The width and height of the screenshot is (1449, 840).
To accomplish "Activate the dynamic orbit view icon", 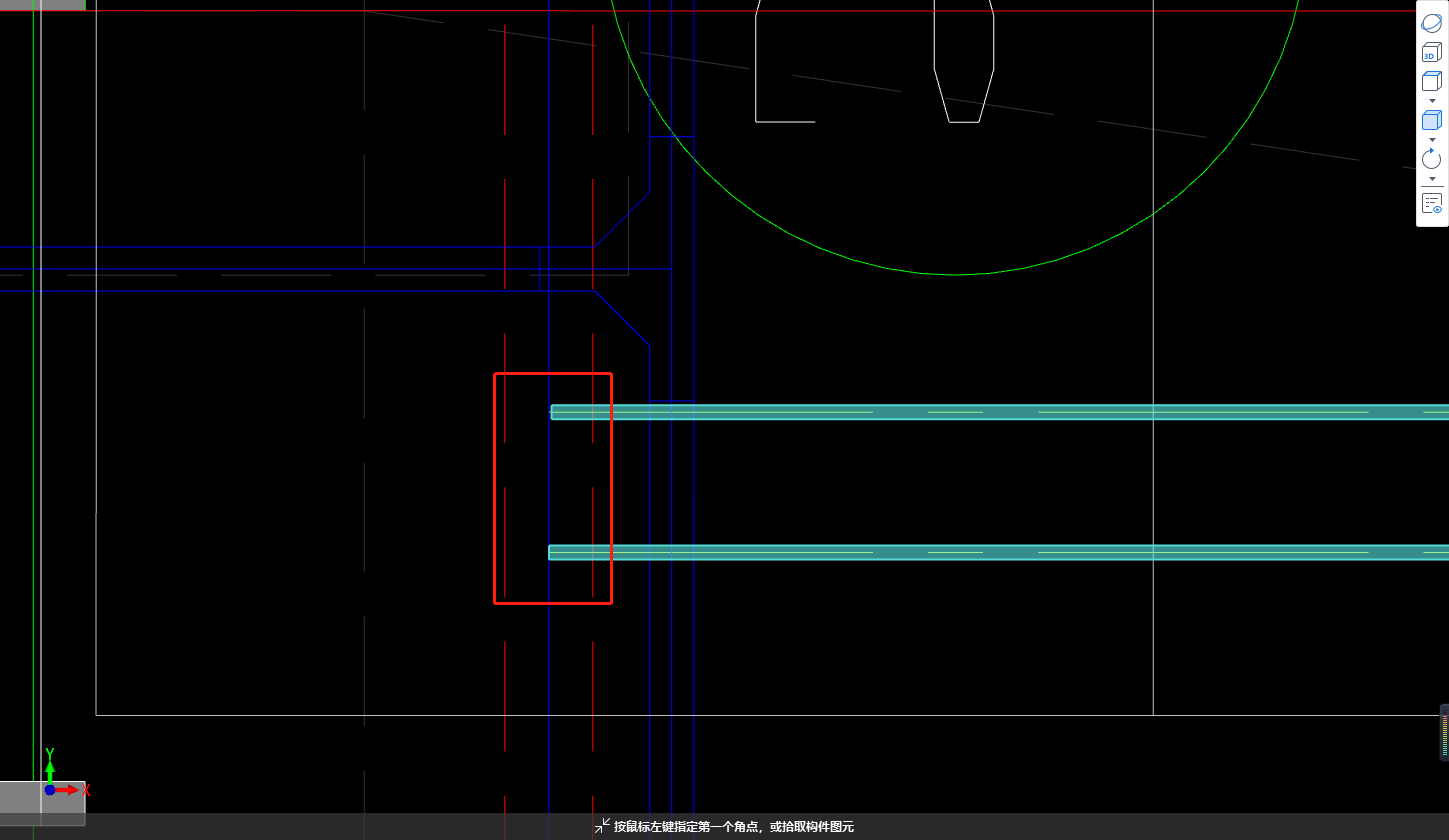I will pyautogui.click(x=1432, y=22).
